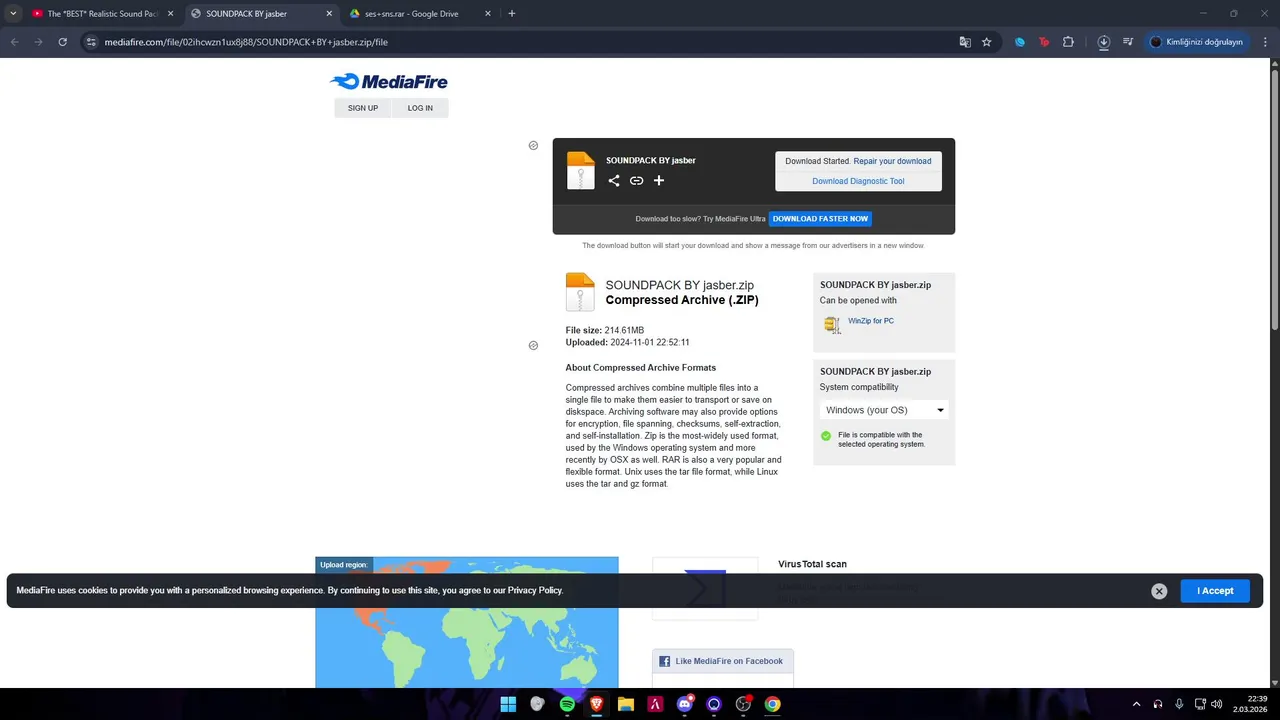The width and height of the screenshot is (1280, 720).
Task: Close the ses+sns.rar Google Drive tab
Action: coord(488,14)
